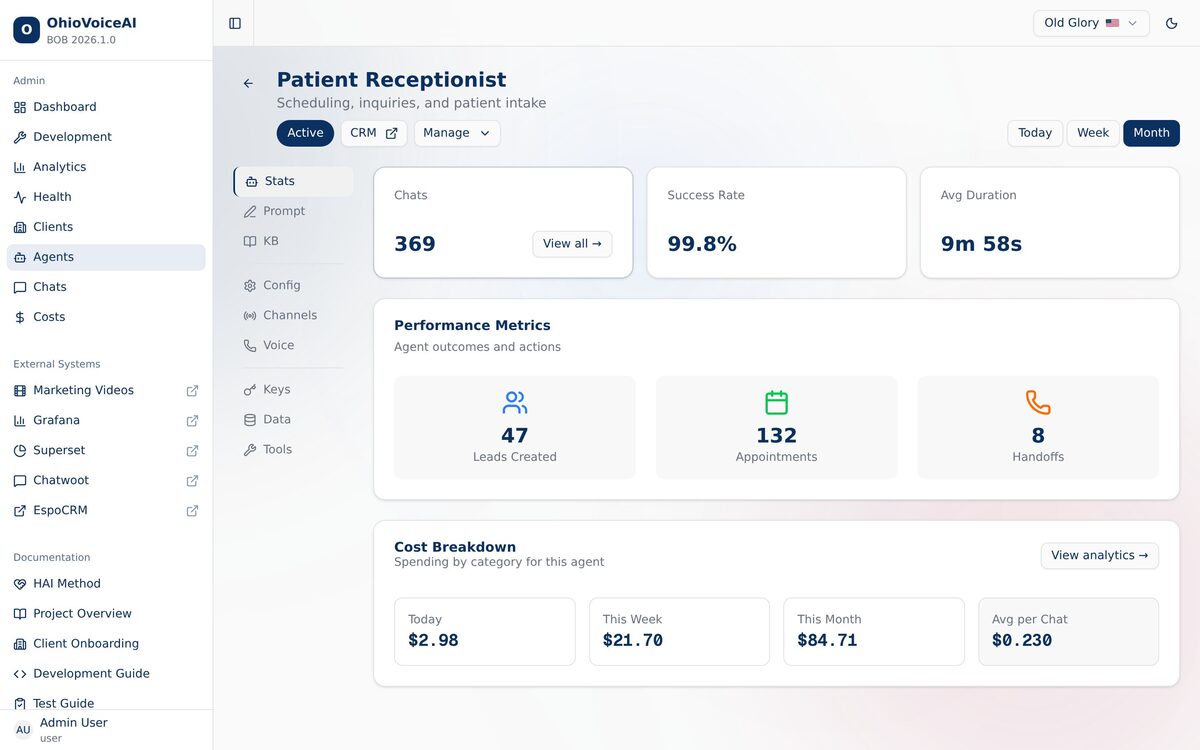
Task: Click the back arrow beside Patient Receptionist
Action: [x=248, y=84]
